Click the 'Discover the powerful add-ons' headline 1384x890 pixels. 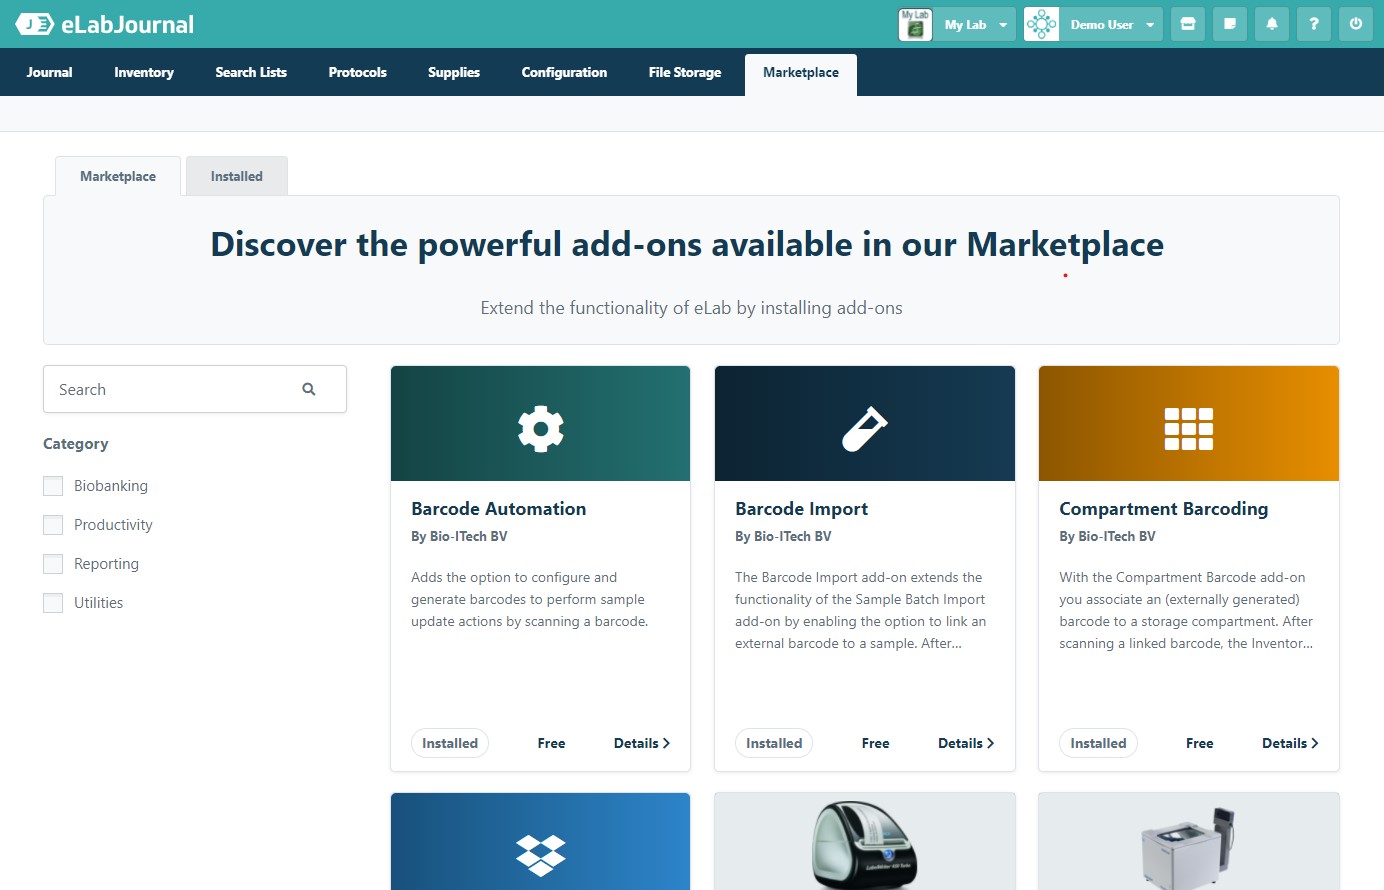(687, 245)
